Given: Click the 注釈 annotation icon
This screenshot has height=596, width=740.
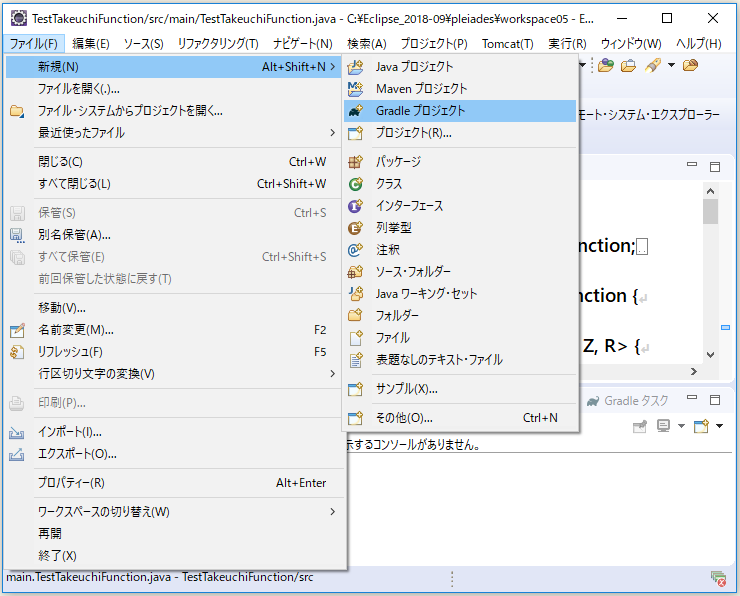Looking at the screenshot, I should 355,250.
